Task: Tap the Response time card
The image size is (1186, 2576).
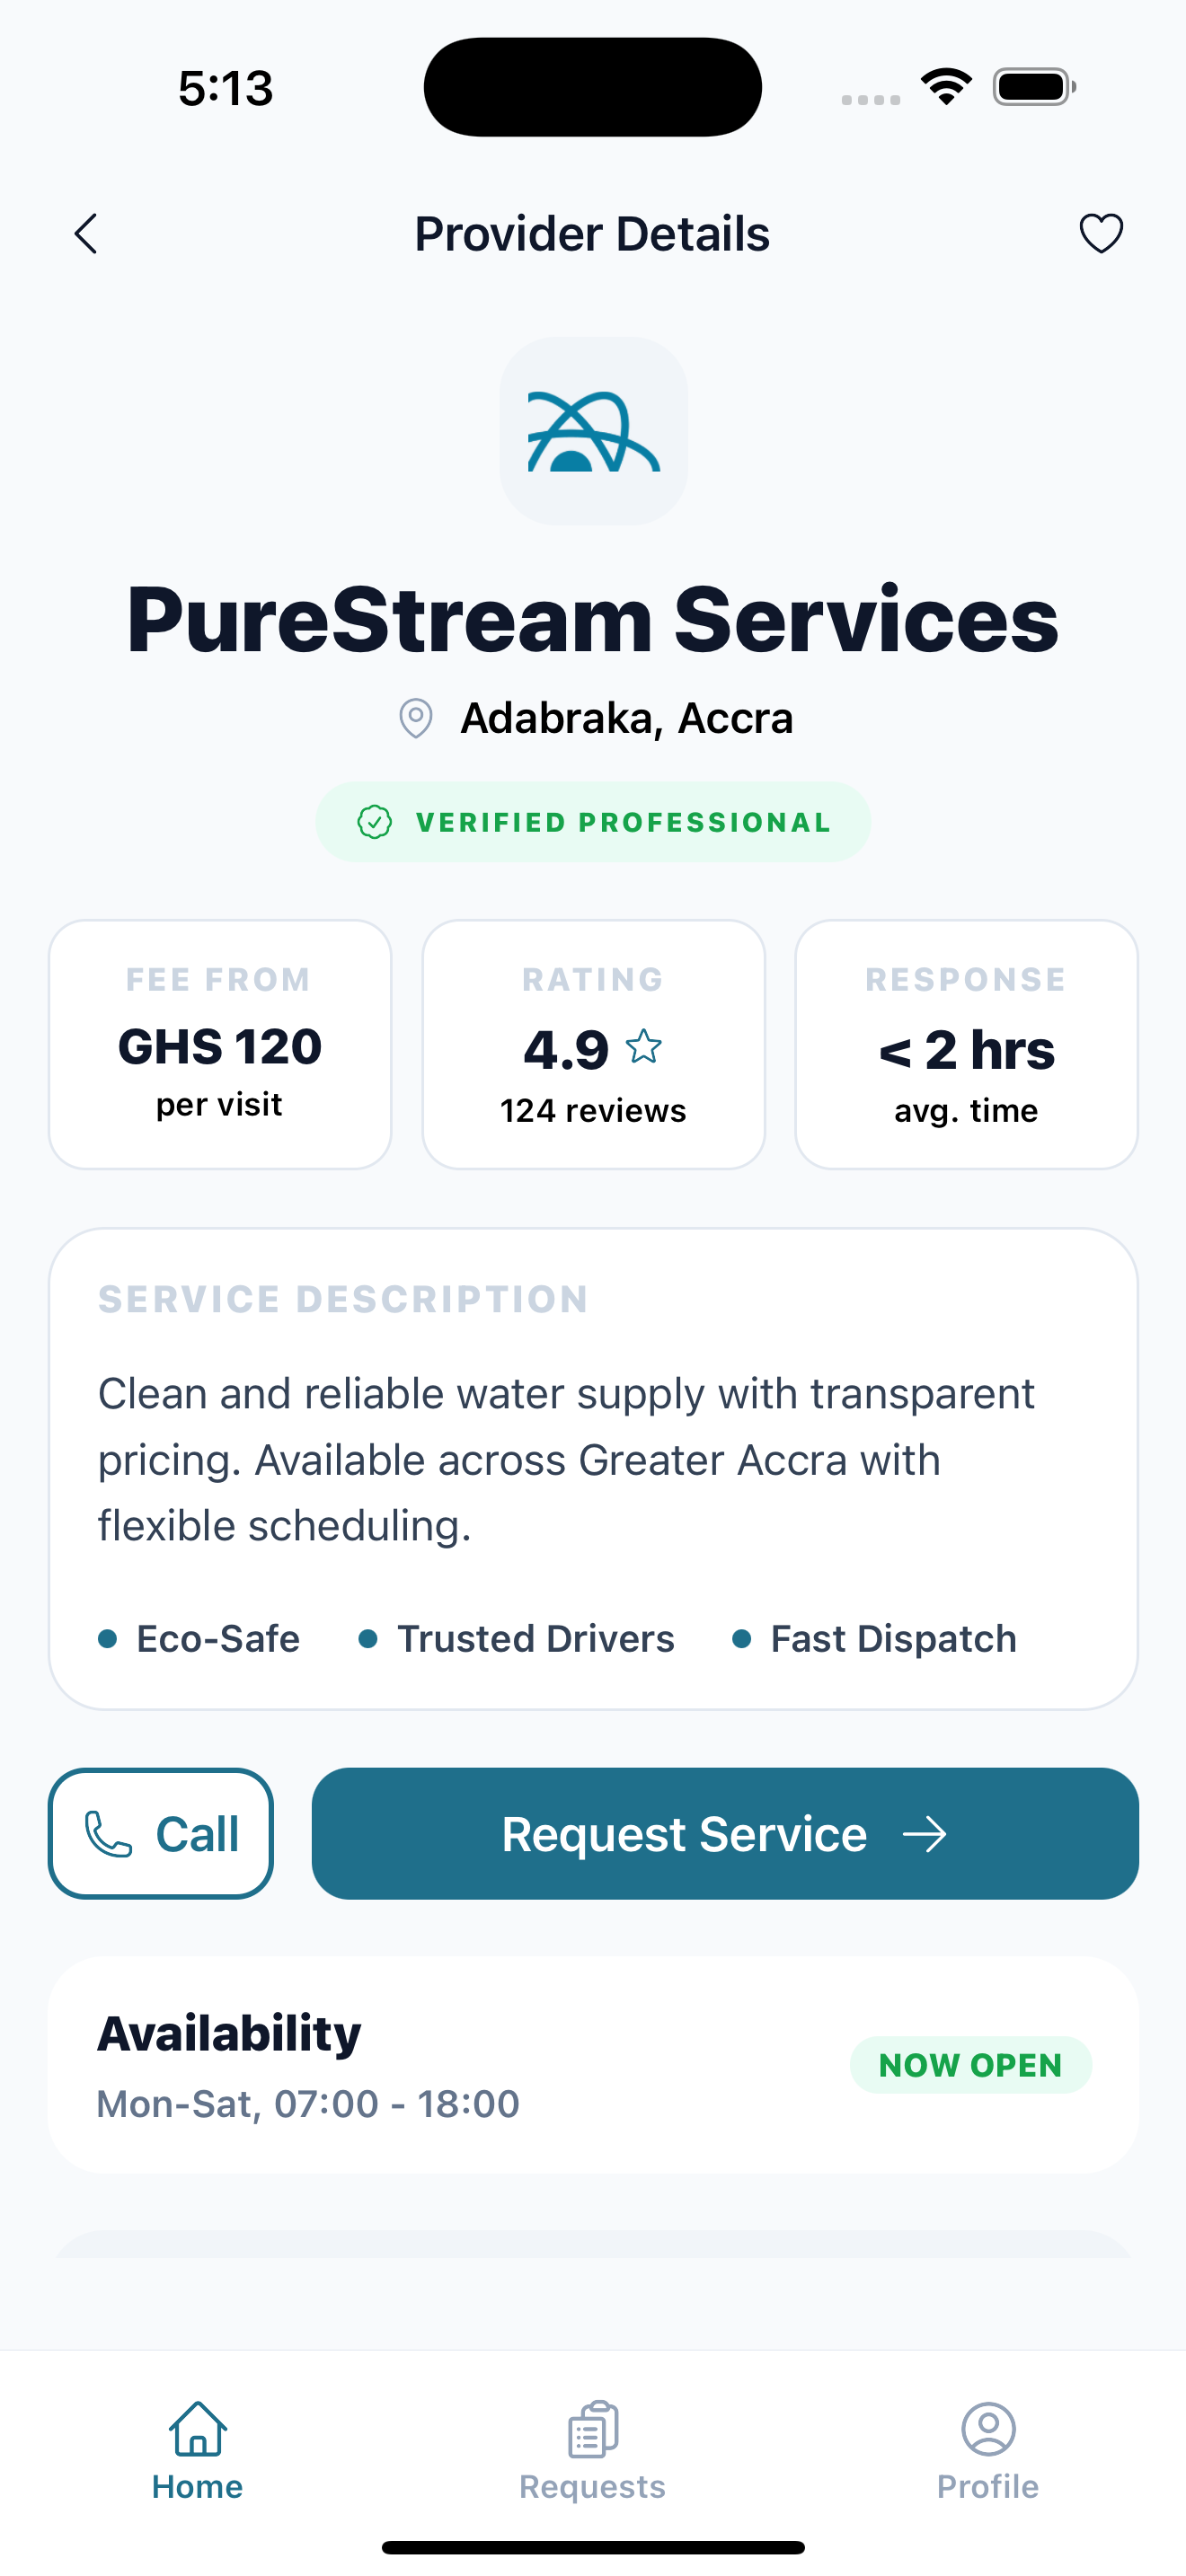Action: pyautogui.click(x=966, y=1044)
